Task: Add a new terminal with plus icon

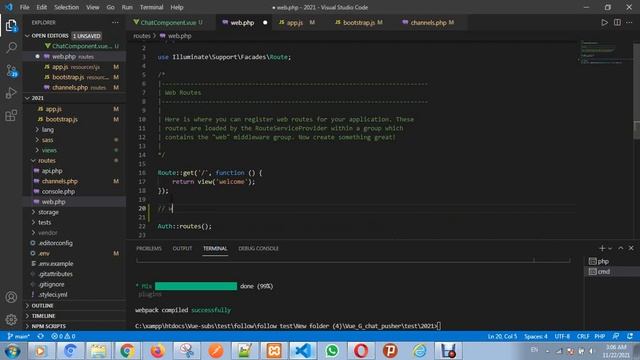Action: [602, 248]
